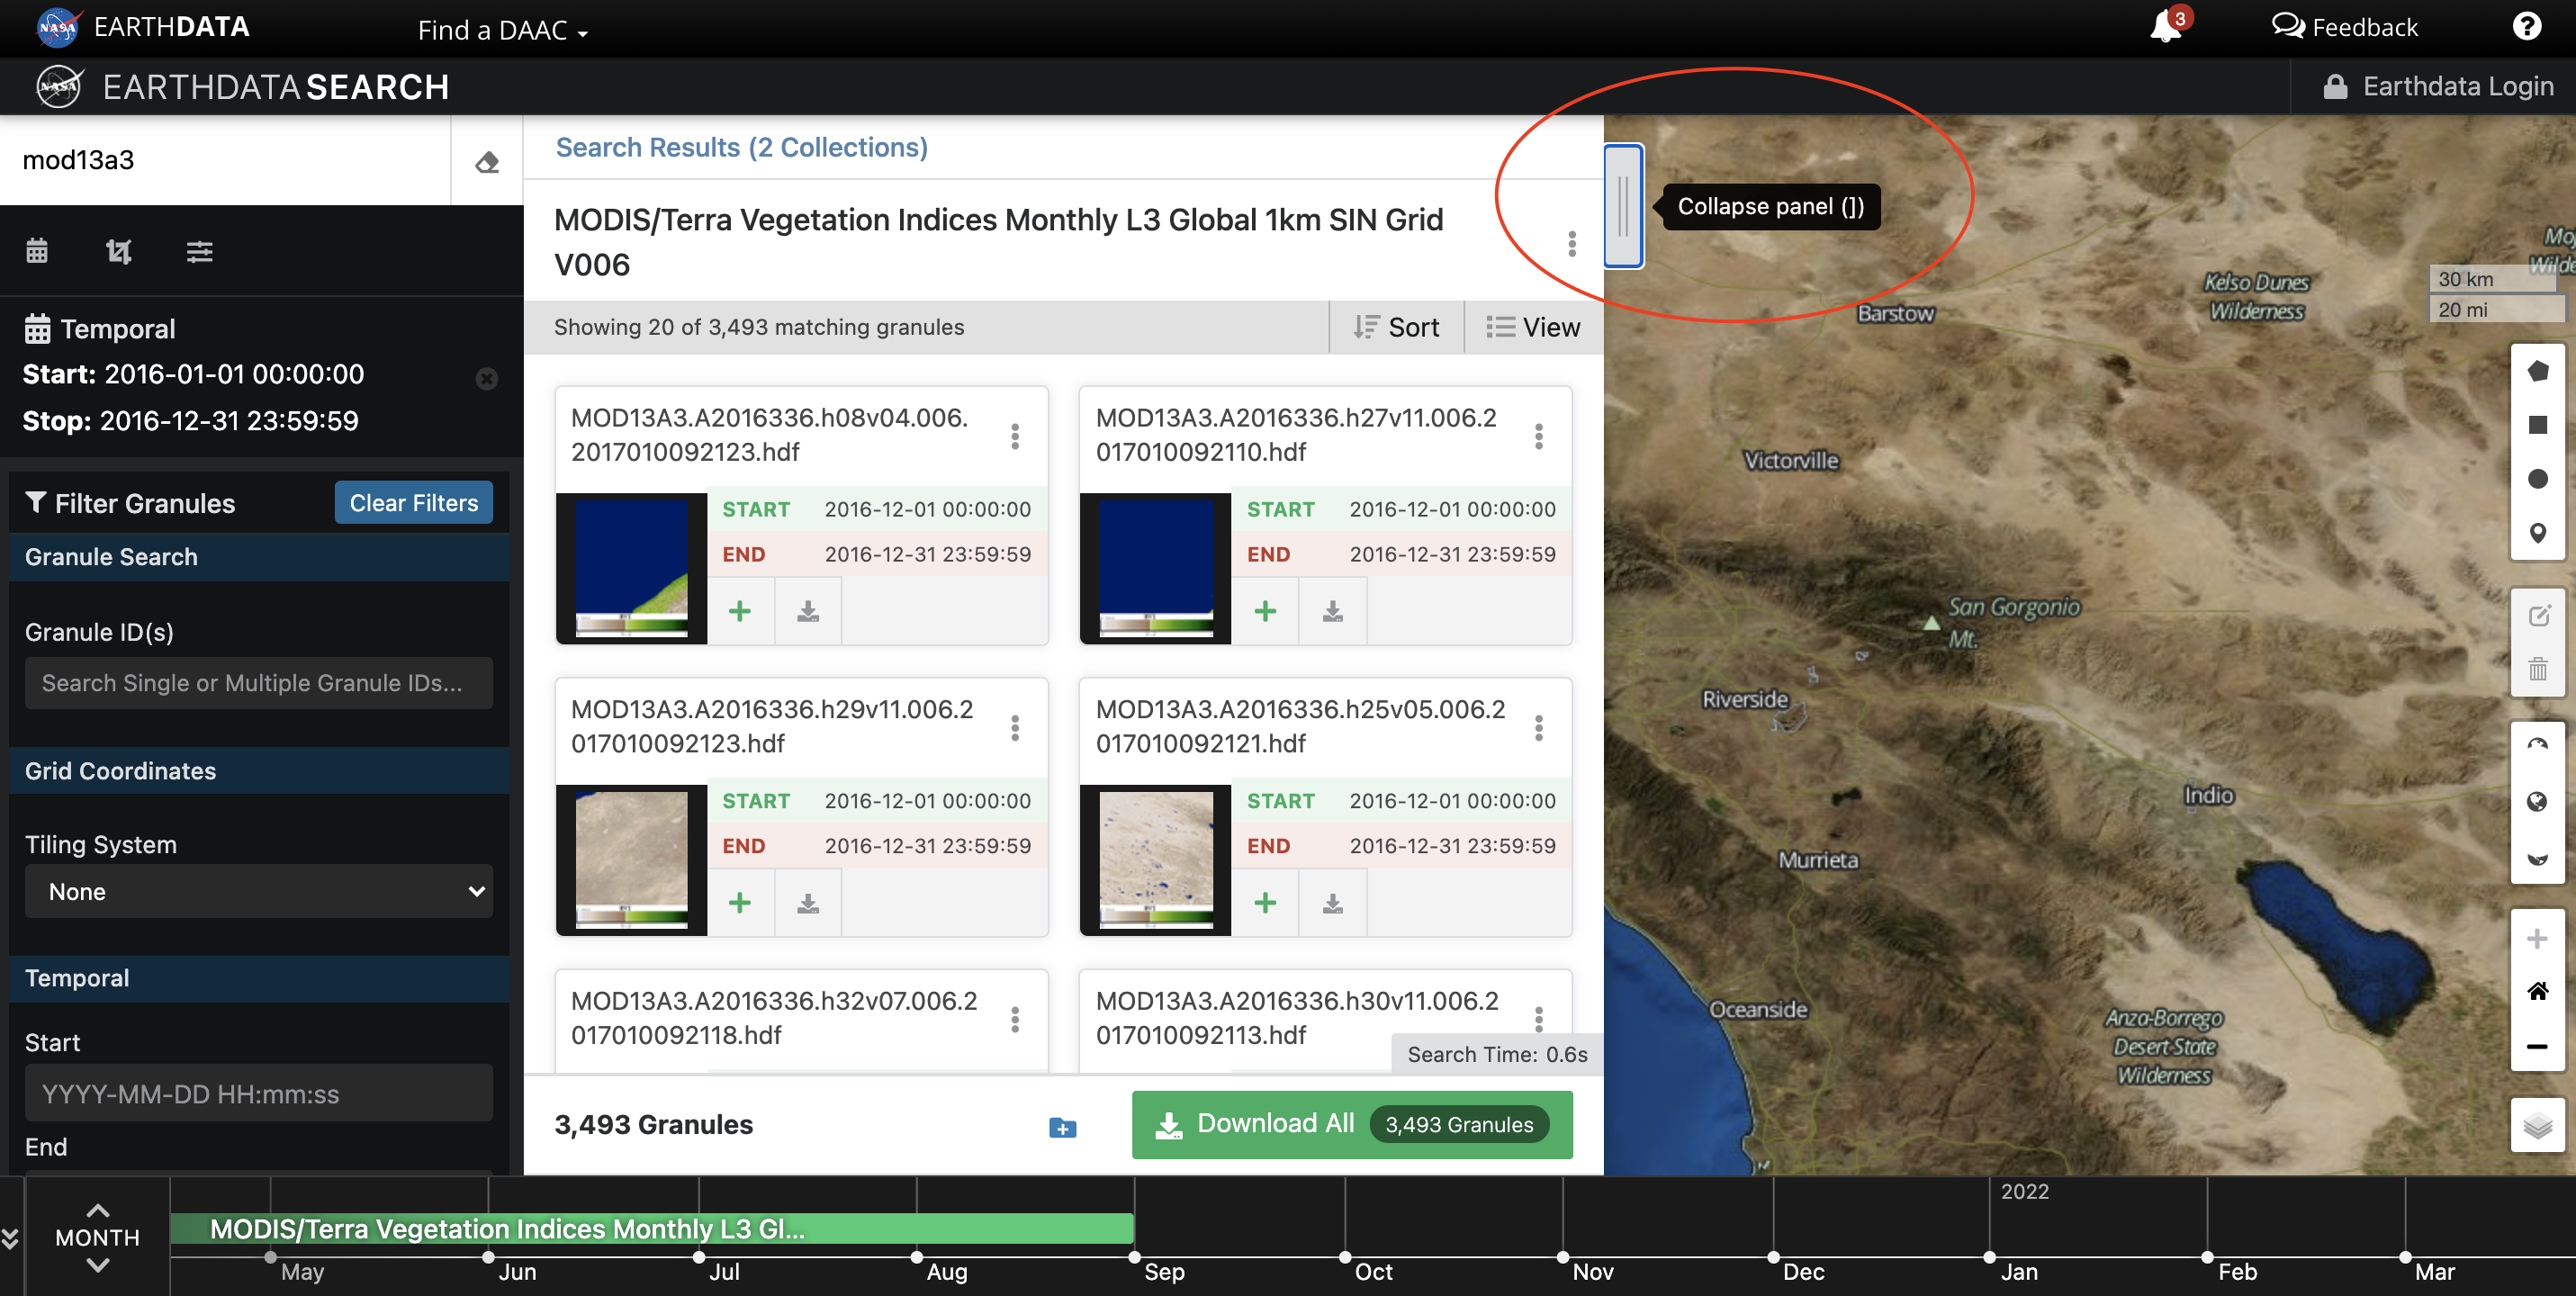The height and width of the screenshot is (1296, 2576).
Task: Add granule h29v11 to project
Action: (x=740, y=903)
